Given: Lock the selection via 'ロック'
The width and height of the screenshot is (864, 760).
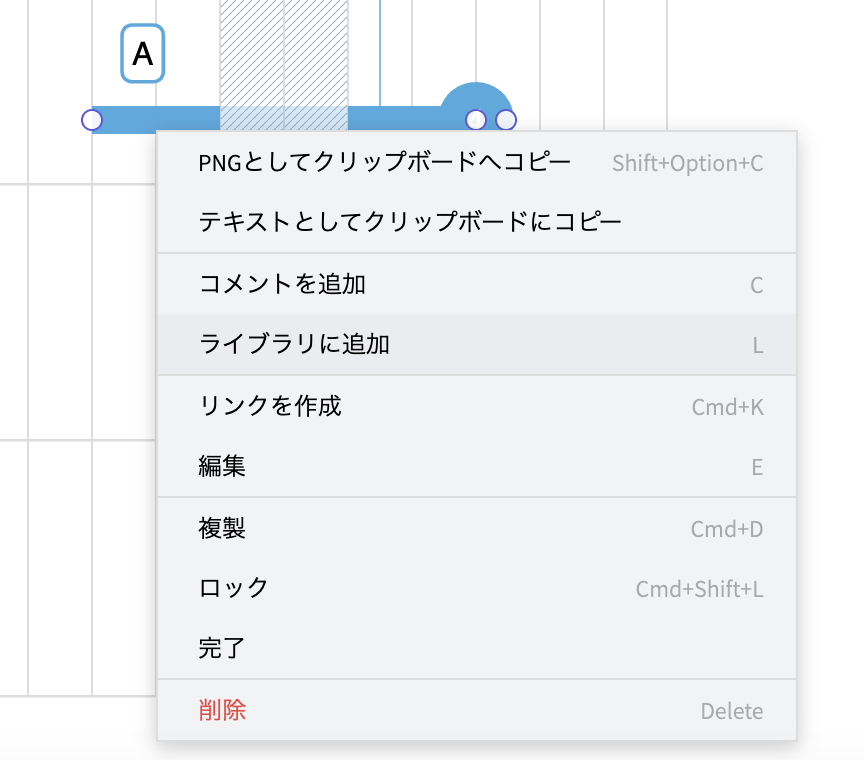Looking at the screenshot, I should pyautogui.click(x=234, y=588).
